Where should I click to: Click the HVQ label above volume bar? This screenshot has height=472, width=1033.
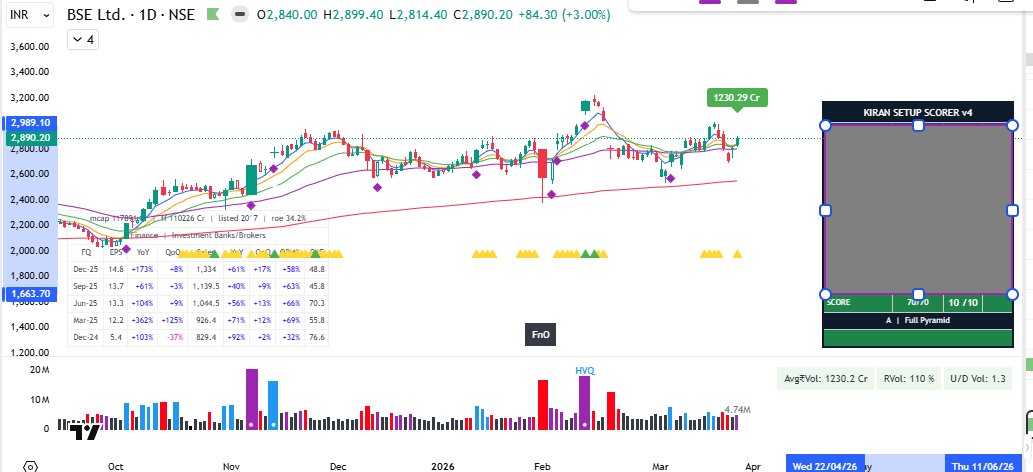click(585, 370)
